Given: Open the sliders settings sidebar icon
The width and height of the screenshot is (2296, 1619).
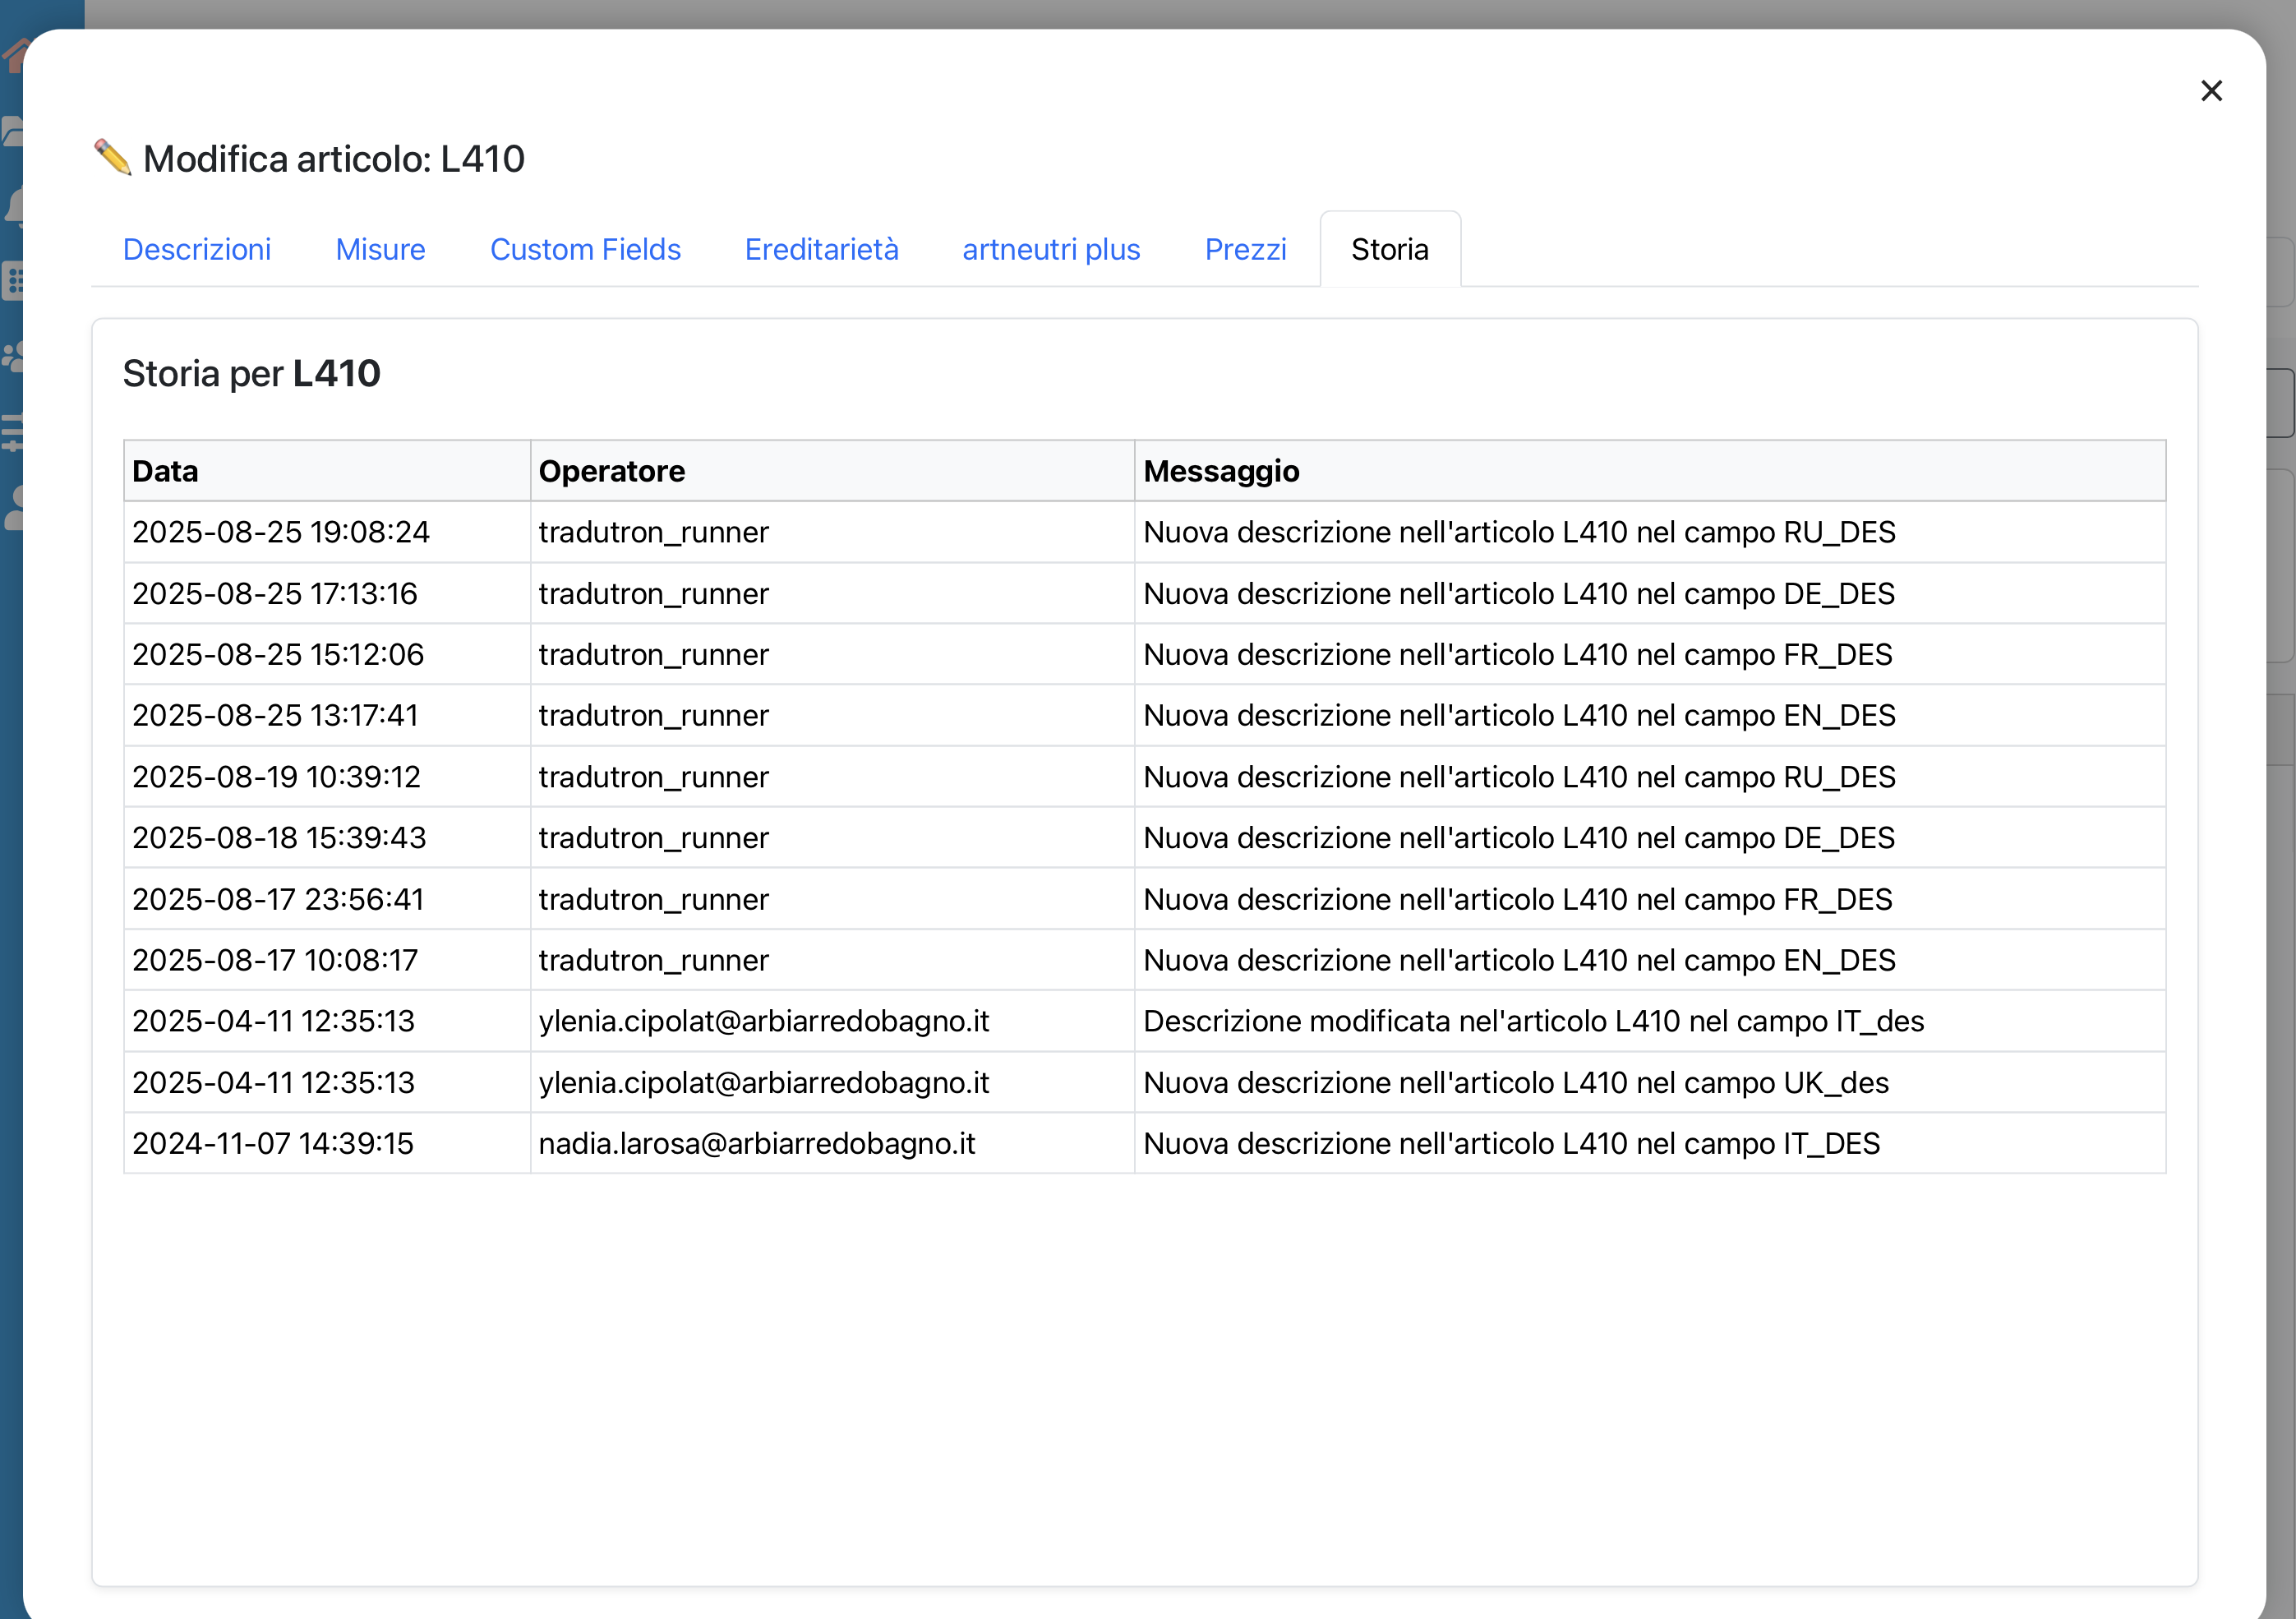Looking at the screenshot, I should [x=12, y=432].
